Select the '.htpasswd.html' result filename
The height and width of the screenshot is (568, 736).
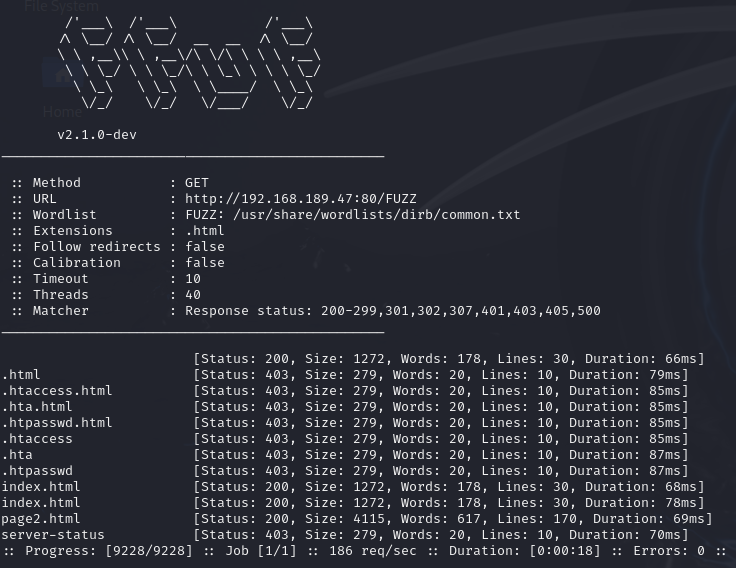(x=57, y=422)
